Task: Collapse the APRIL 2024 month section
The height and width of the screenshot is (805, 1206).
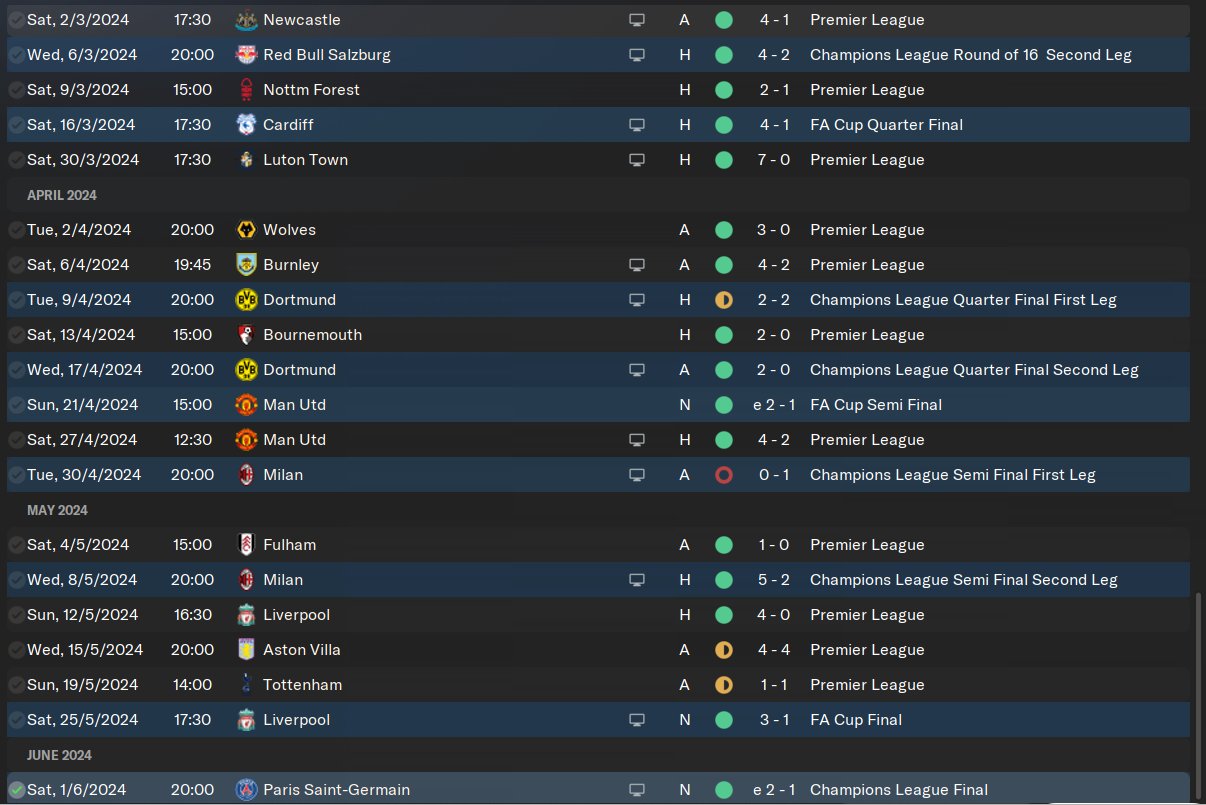Action: tap(62, 195)
